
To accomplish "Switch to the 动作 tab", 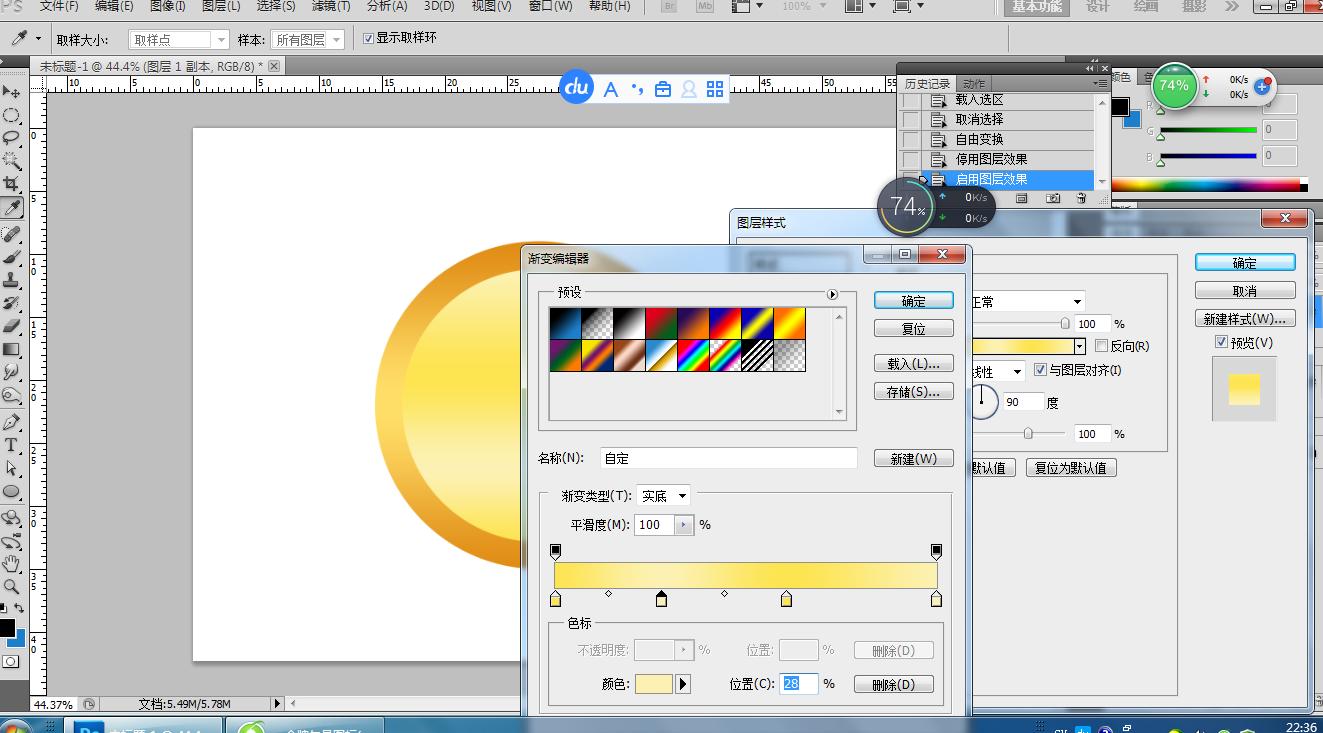I will (975, 83).
